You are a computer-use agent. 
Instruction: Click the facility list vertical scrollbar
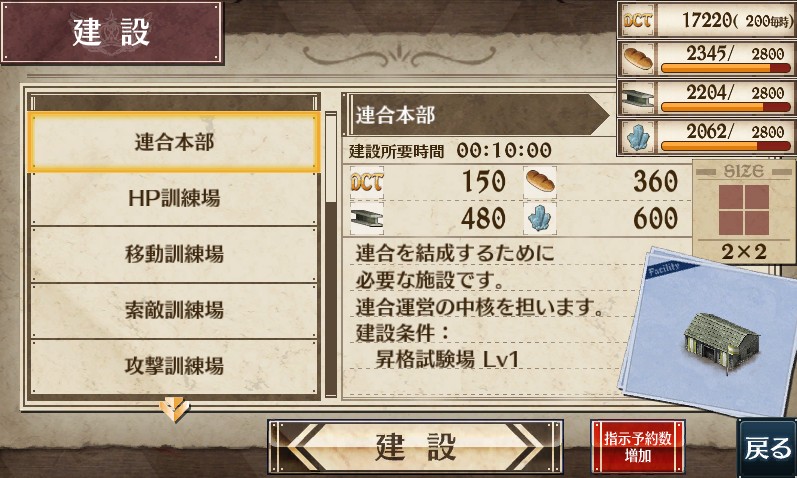coord(331,254)
